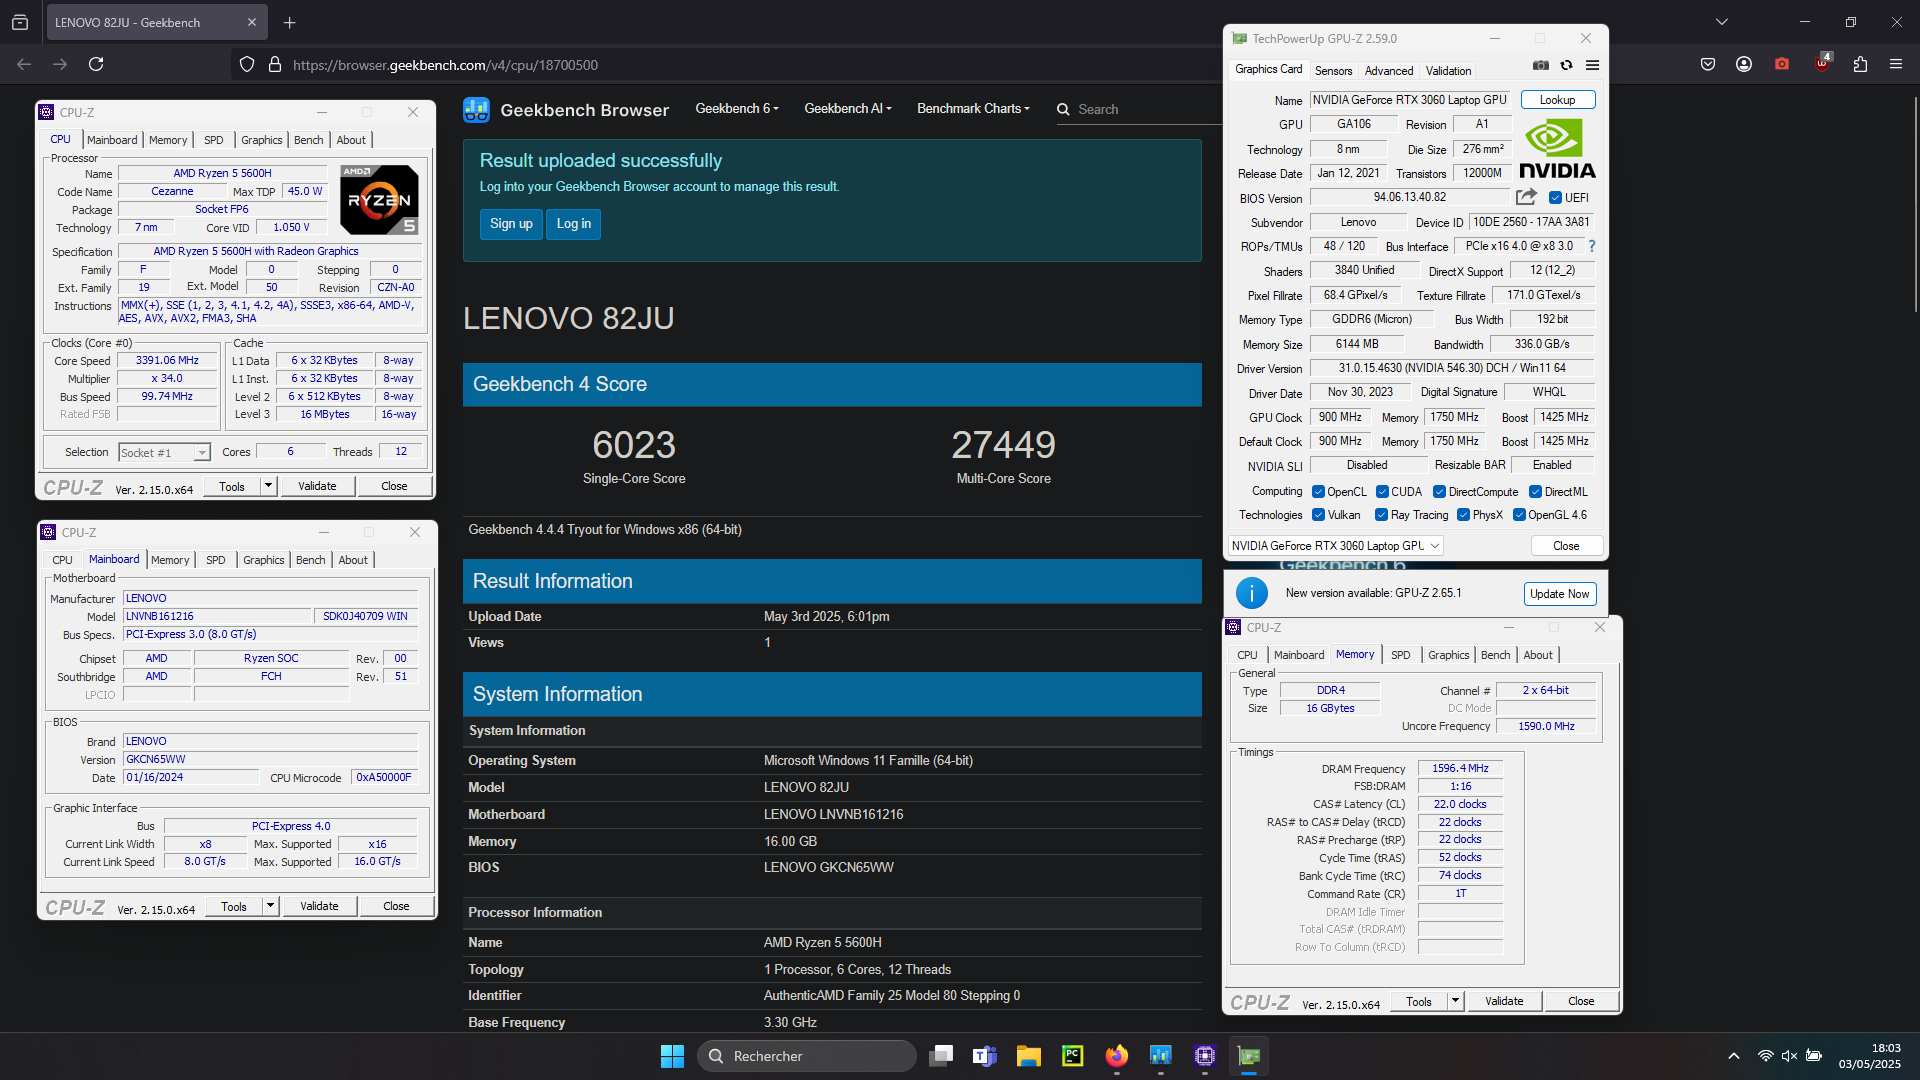1920x1080 pixels.
Task: Open Tools dropdown arrow in CPU-Z Memory window
Action: point(1455,1001)
